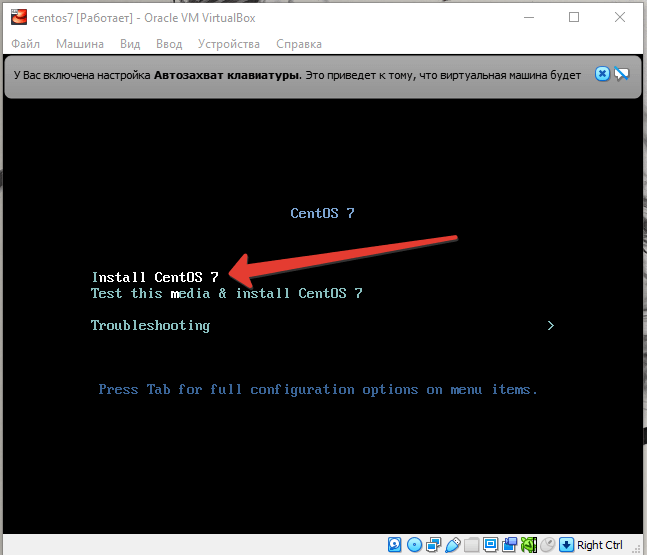Click the USB devices status icon
The height and width of the screenshot is (555, 647).
coord(452,545)
